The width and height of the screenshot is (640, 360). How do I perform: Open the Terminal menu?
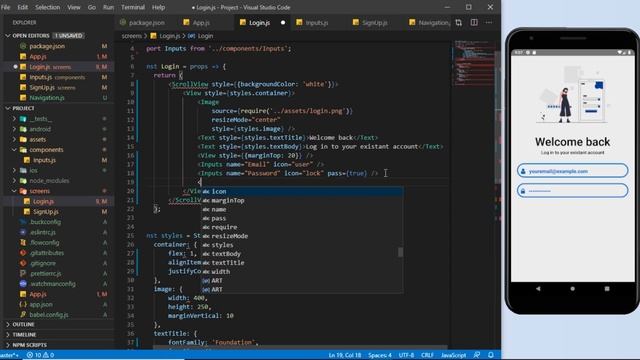click(x=133, y=7)
